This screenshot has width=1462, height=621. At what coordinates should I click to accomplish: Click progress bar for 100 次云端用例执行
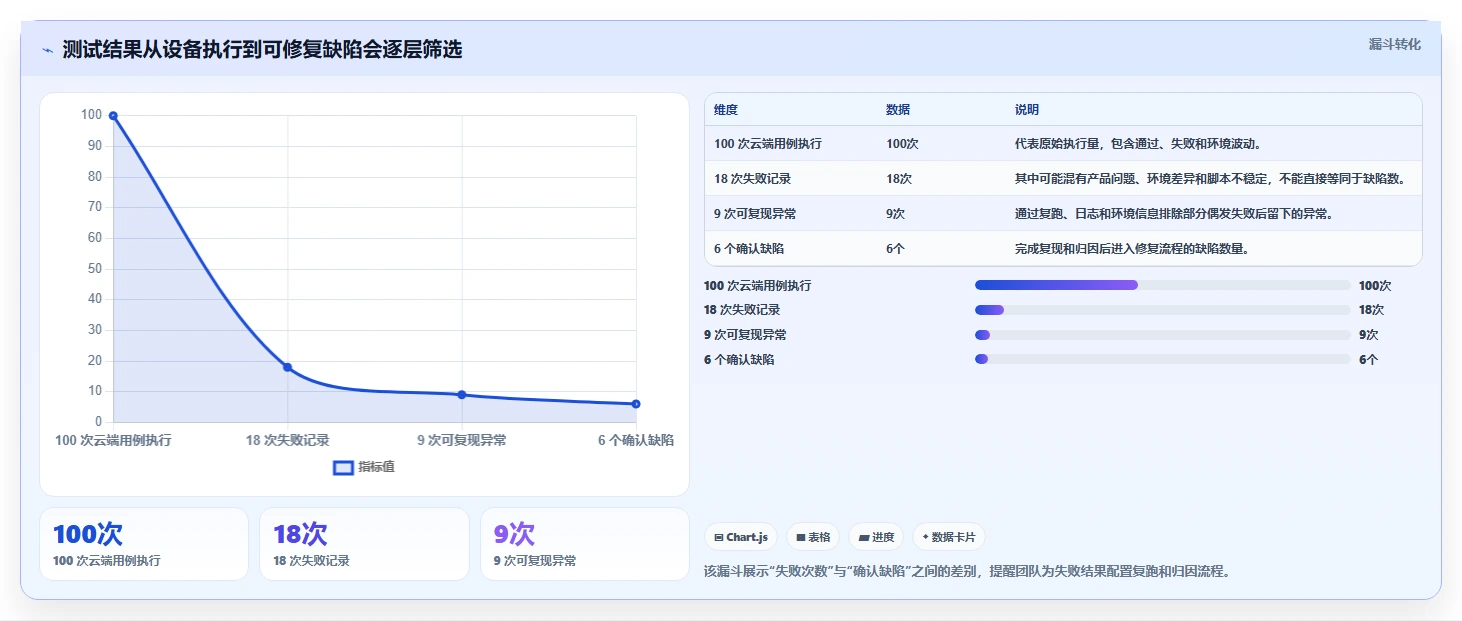pos(1162,285)
